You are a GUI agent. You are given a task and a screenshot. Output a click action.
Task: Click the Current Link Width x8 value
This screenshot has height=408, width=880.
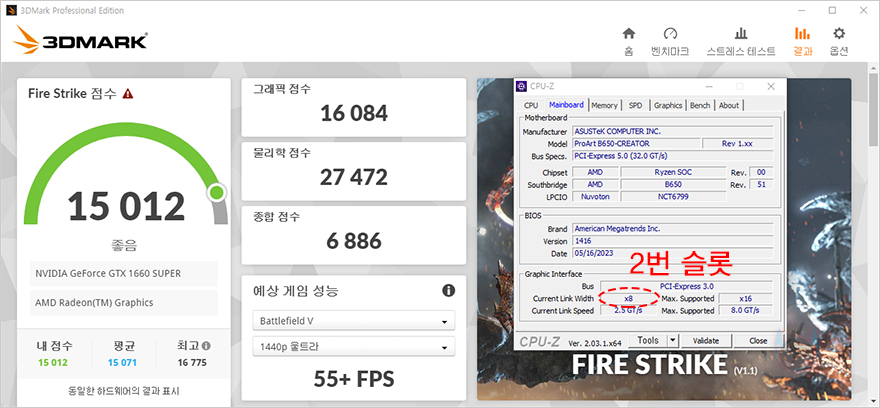point(628,299)
